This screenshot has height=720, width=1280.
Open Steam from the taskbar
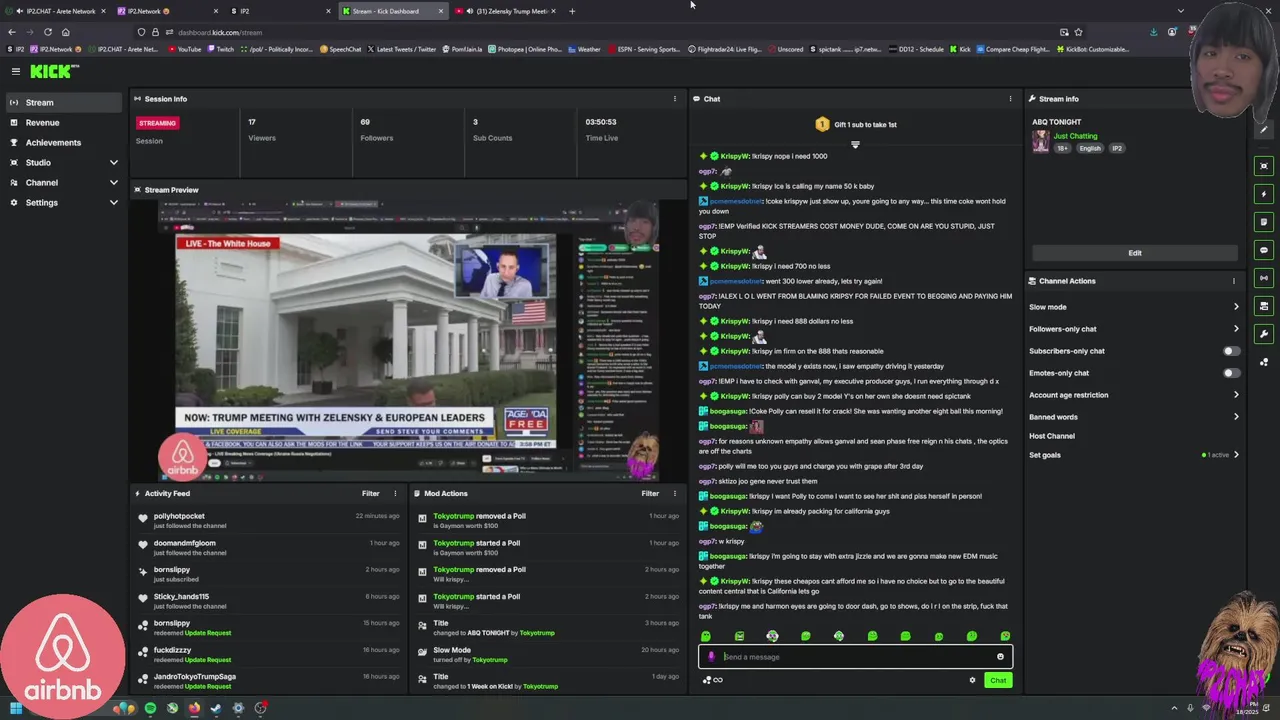click(x=216, y=708)
